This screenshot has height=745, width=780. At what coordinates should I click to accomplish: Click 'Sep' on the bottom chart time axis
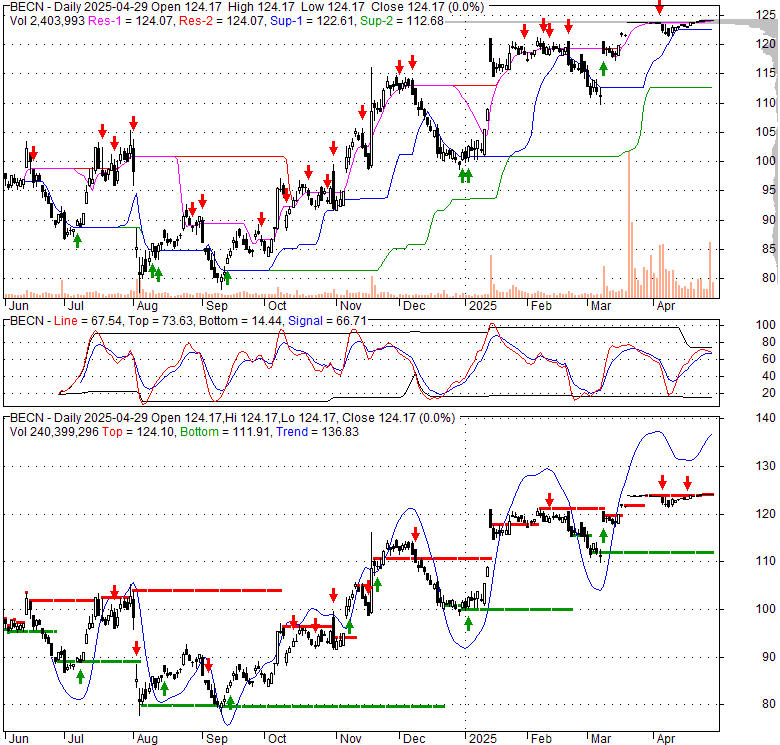pyautogui.click(x=217, y=739)
